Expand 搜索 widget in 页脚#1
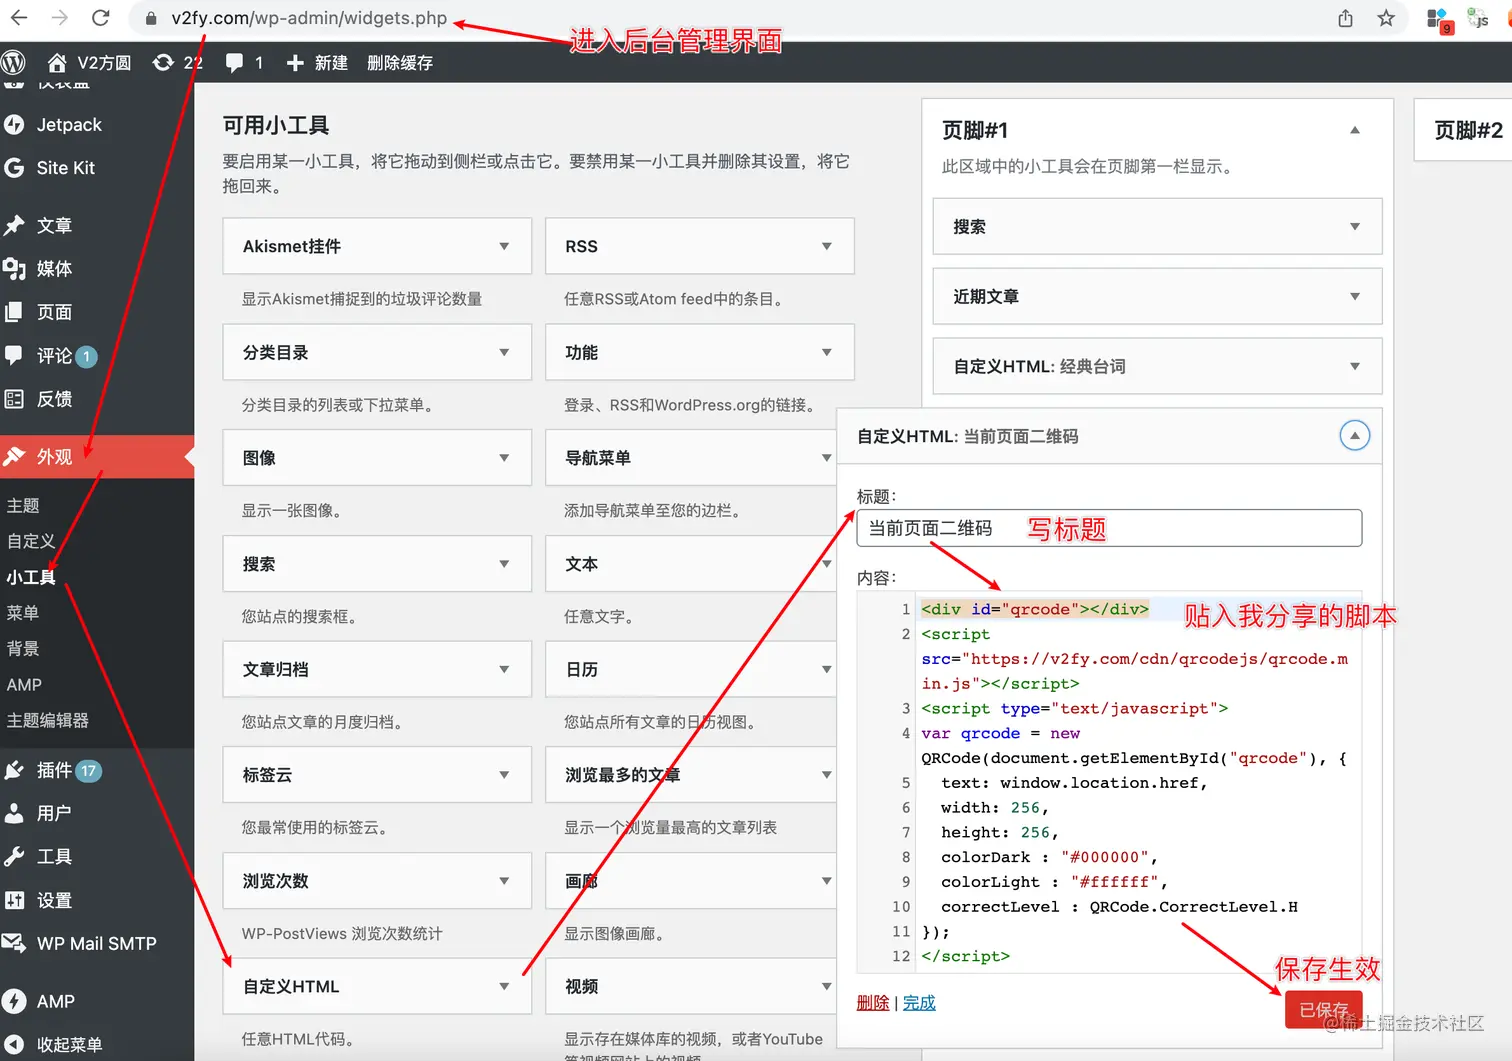This screenshot has height=1061, width=1512. click(1355, 226)
